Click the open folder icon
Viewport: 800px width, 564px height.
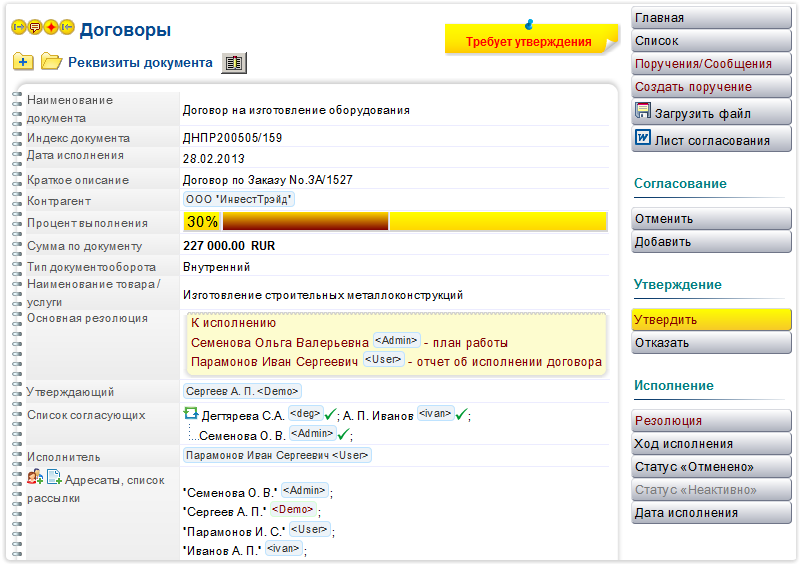click(x=51, y=62)
